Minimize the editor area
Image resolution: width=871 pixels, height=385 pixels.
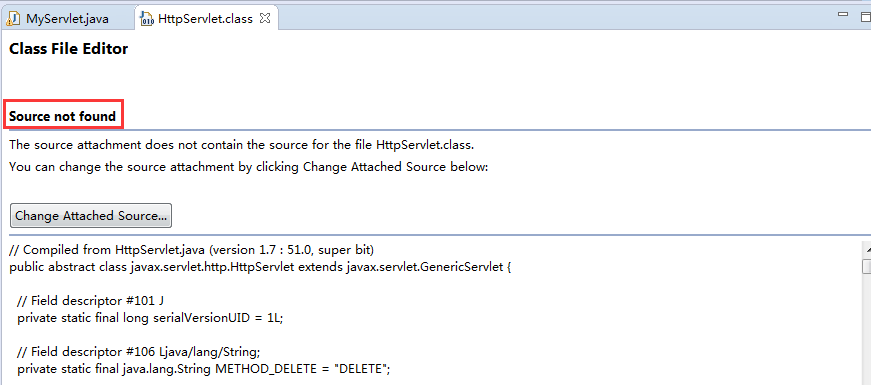843,14
